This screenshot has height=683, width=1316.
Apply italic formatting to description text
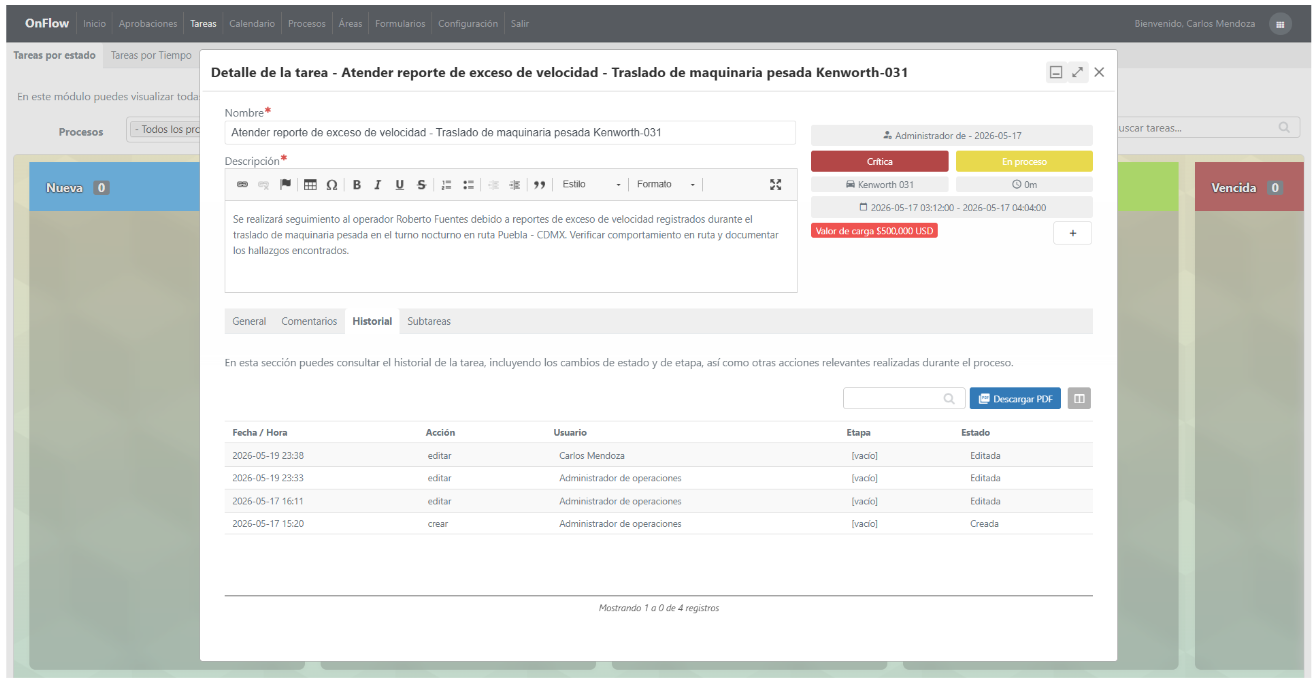[x=378, y=184]
